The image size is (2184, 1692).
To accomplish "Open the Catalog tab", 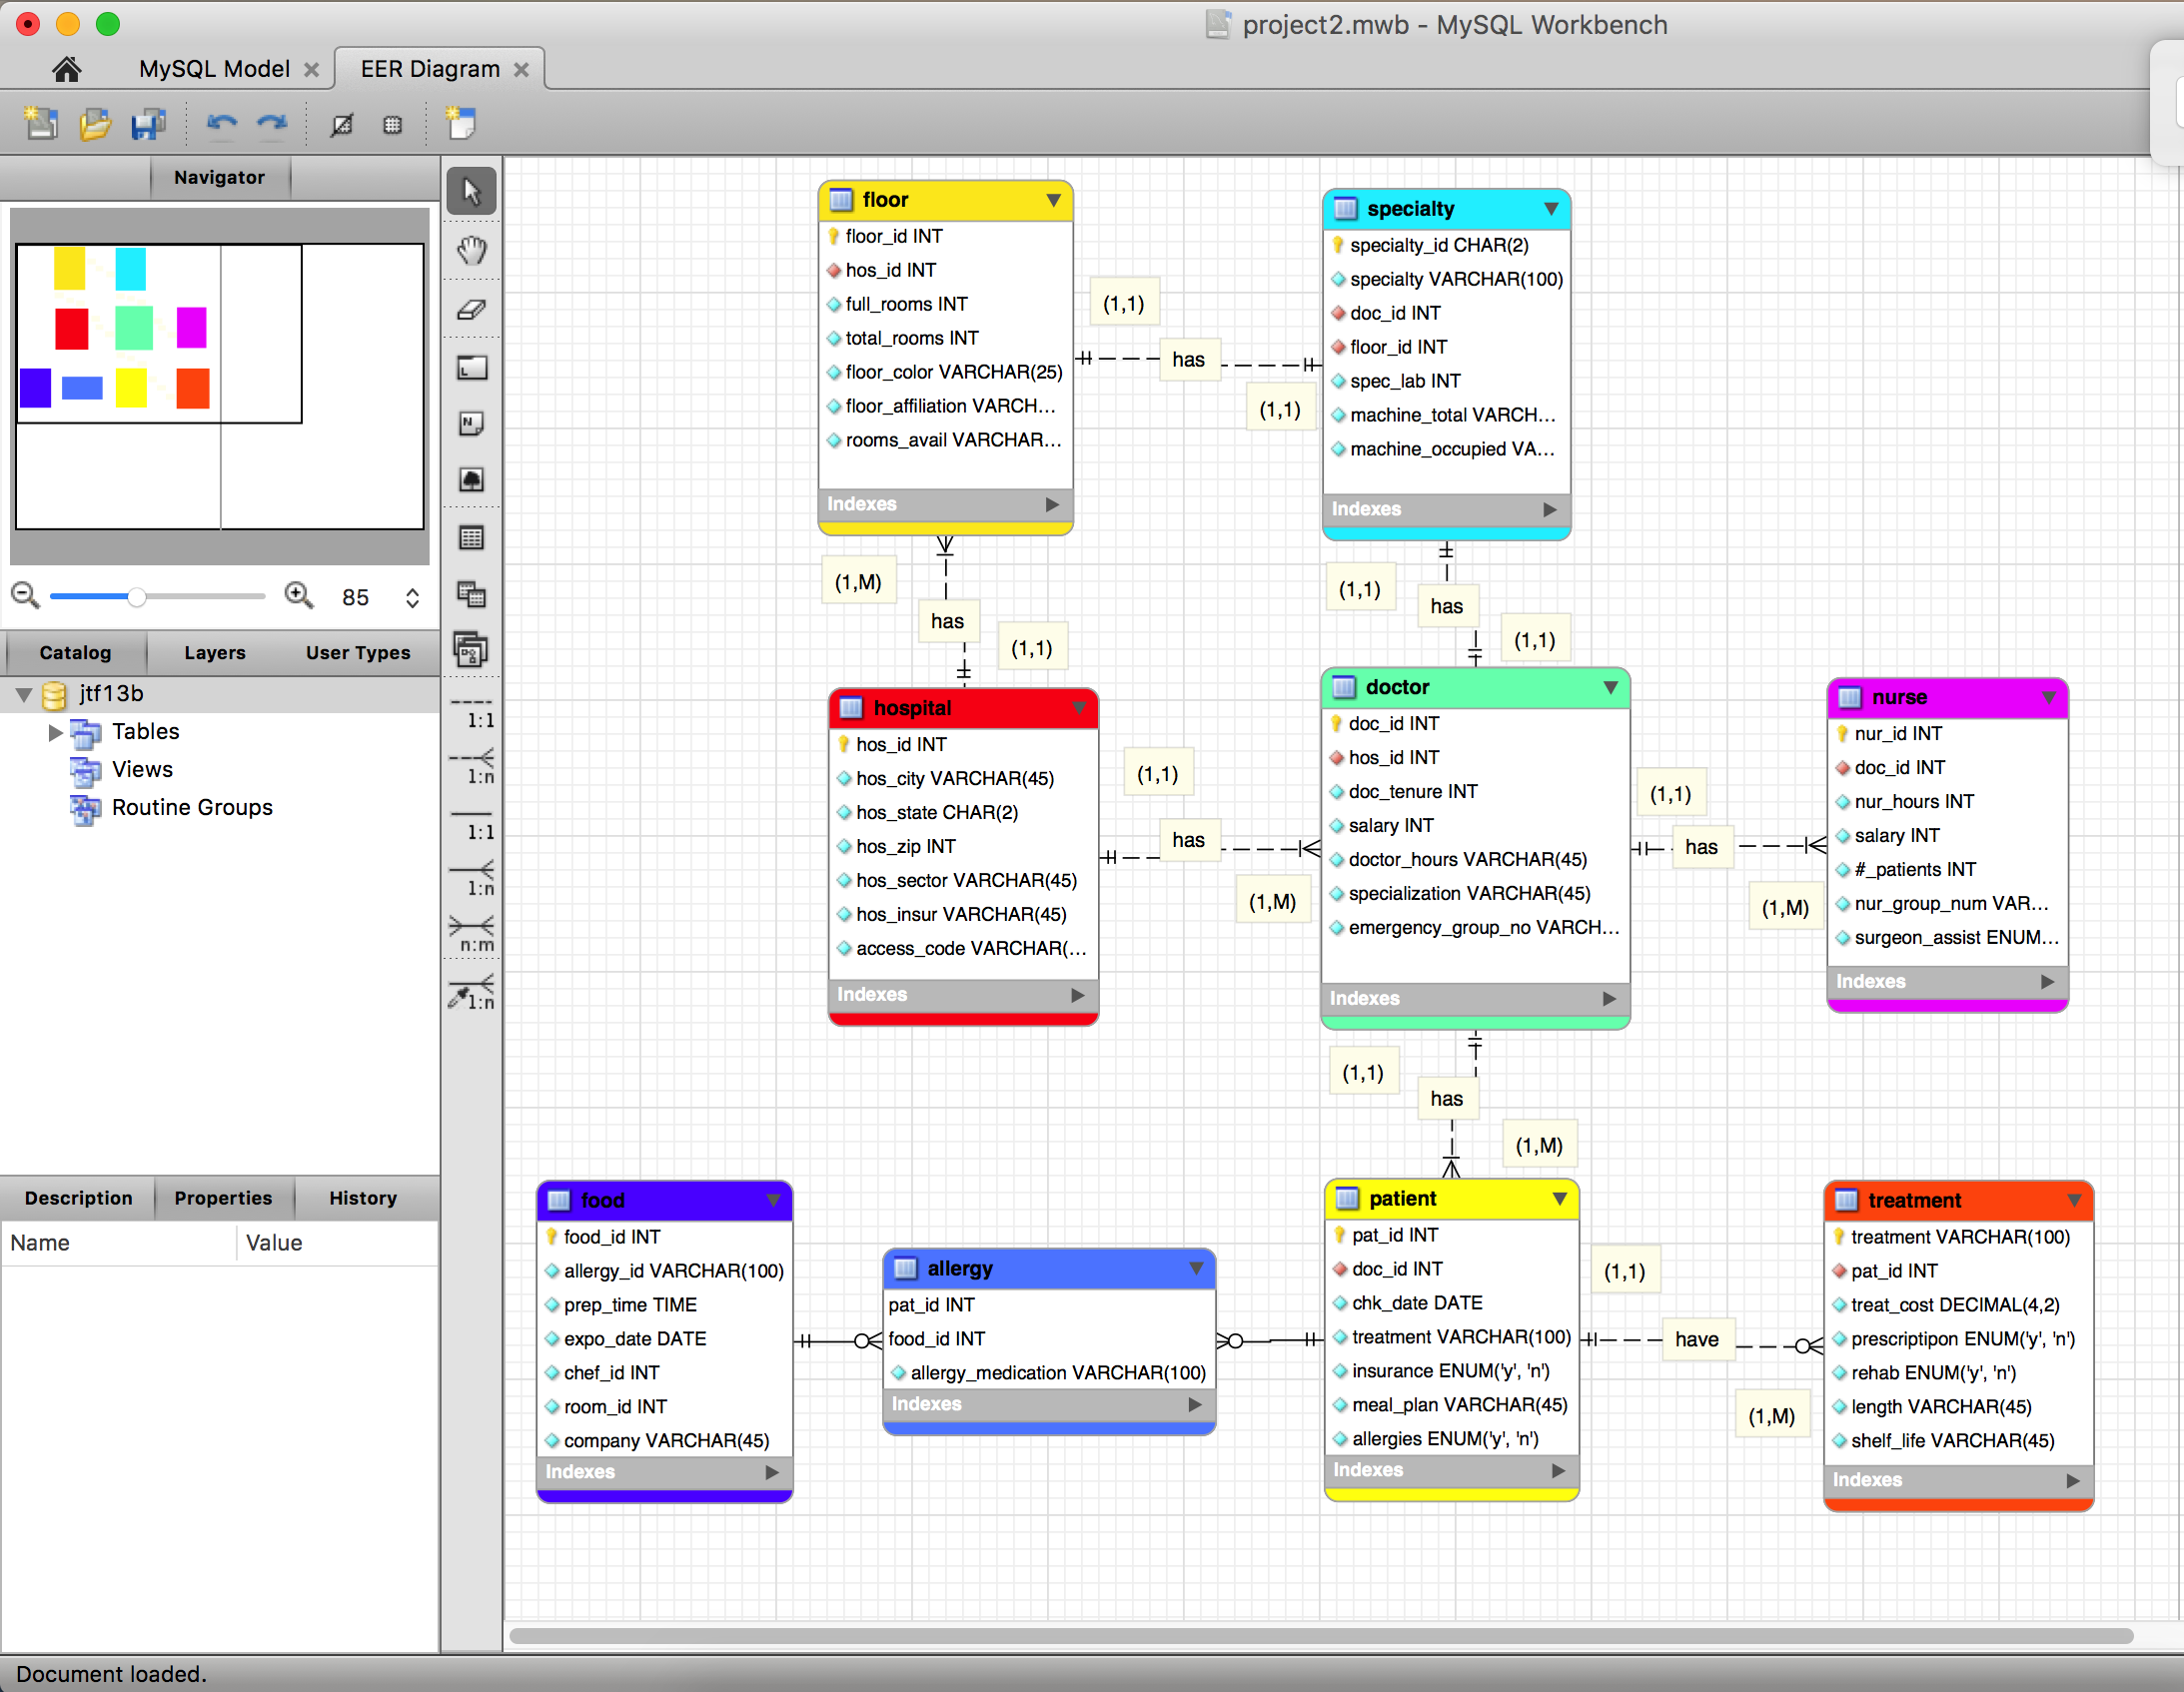I will [x=75, y=652].
